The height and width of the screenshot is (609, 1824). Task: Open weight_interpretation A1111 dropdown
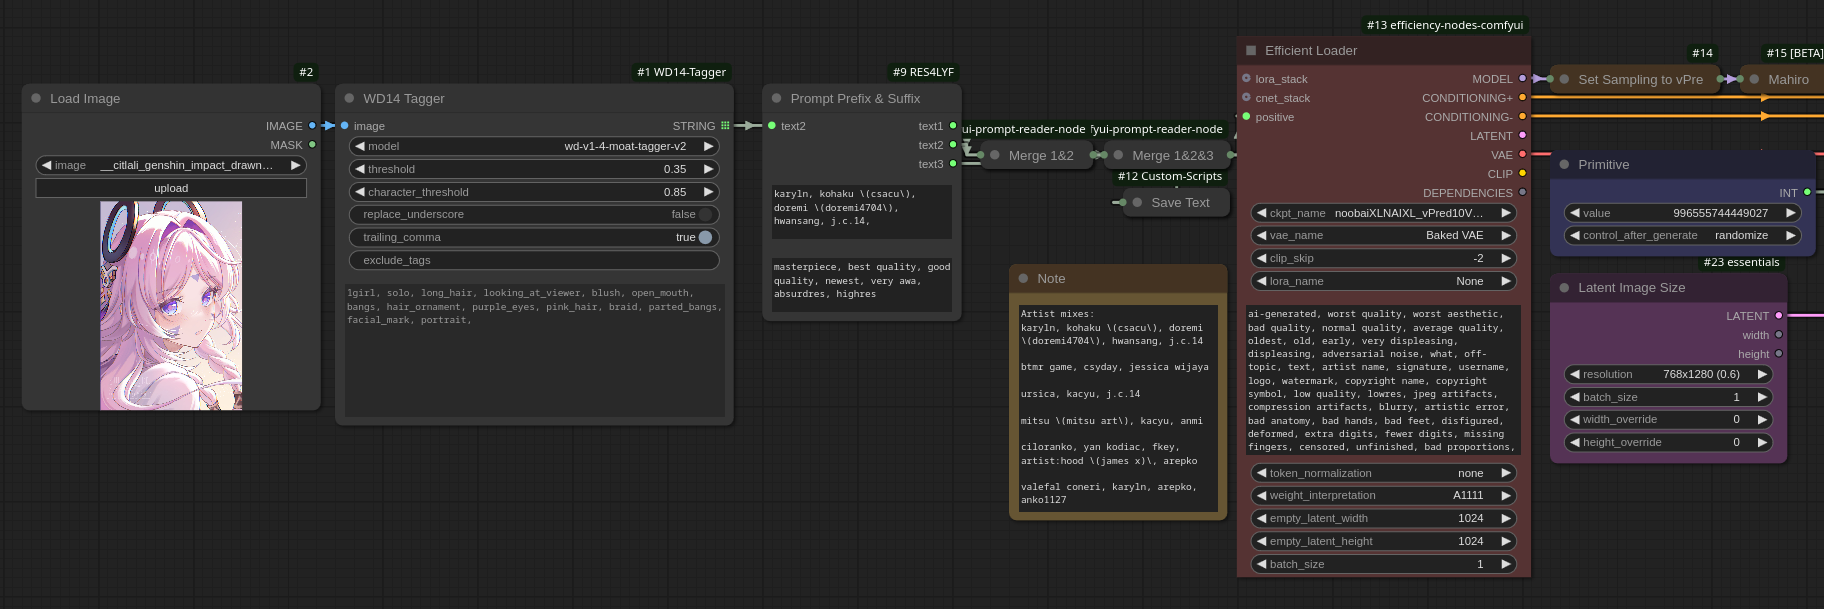click(x=1384, y=495)
